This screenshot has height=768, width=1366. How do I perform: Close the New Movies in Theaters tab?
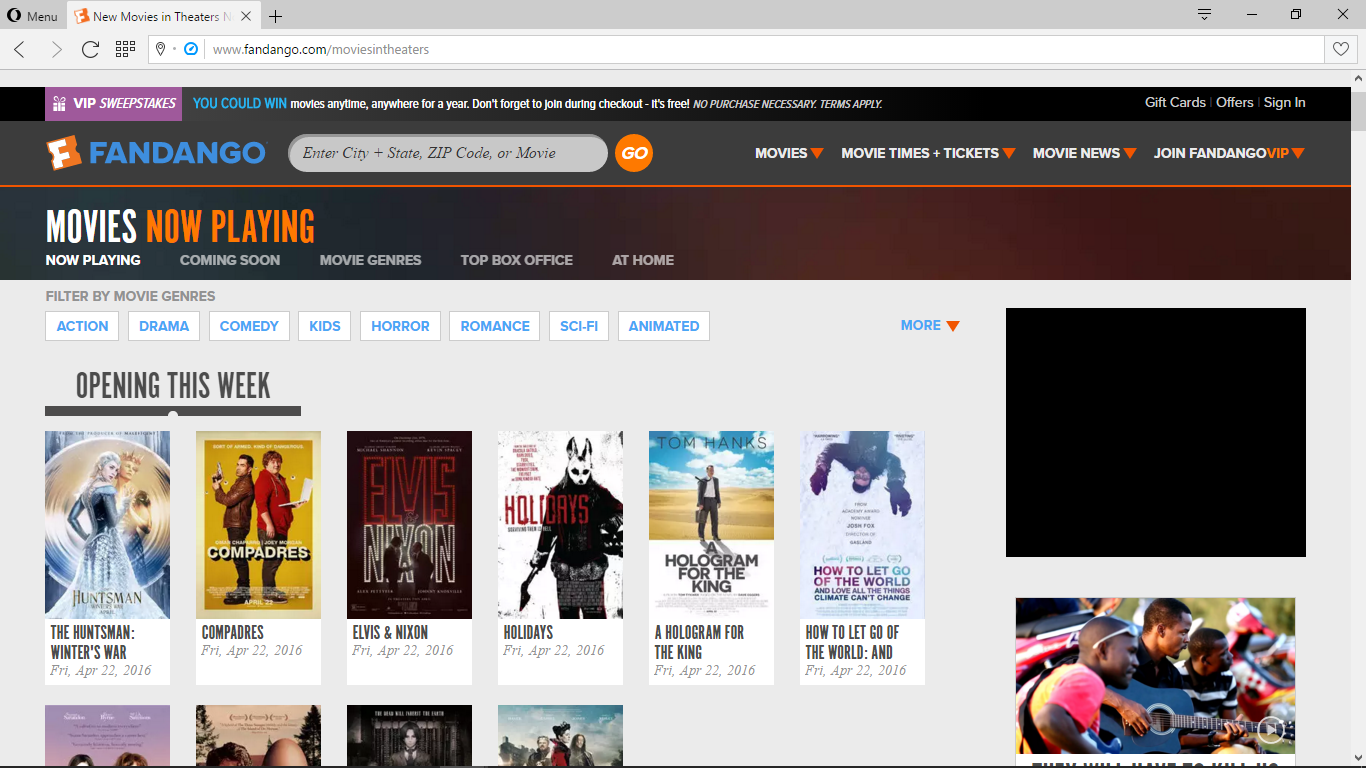(x=246, y=16)
